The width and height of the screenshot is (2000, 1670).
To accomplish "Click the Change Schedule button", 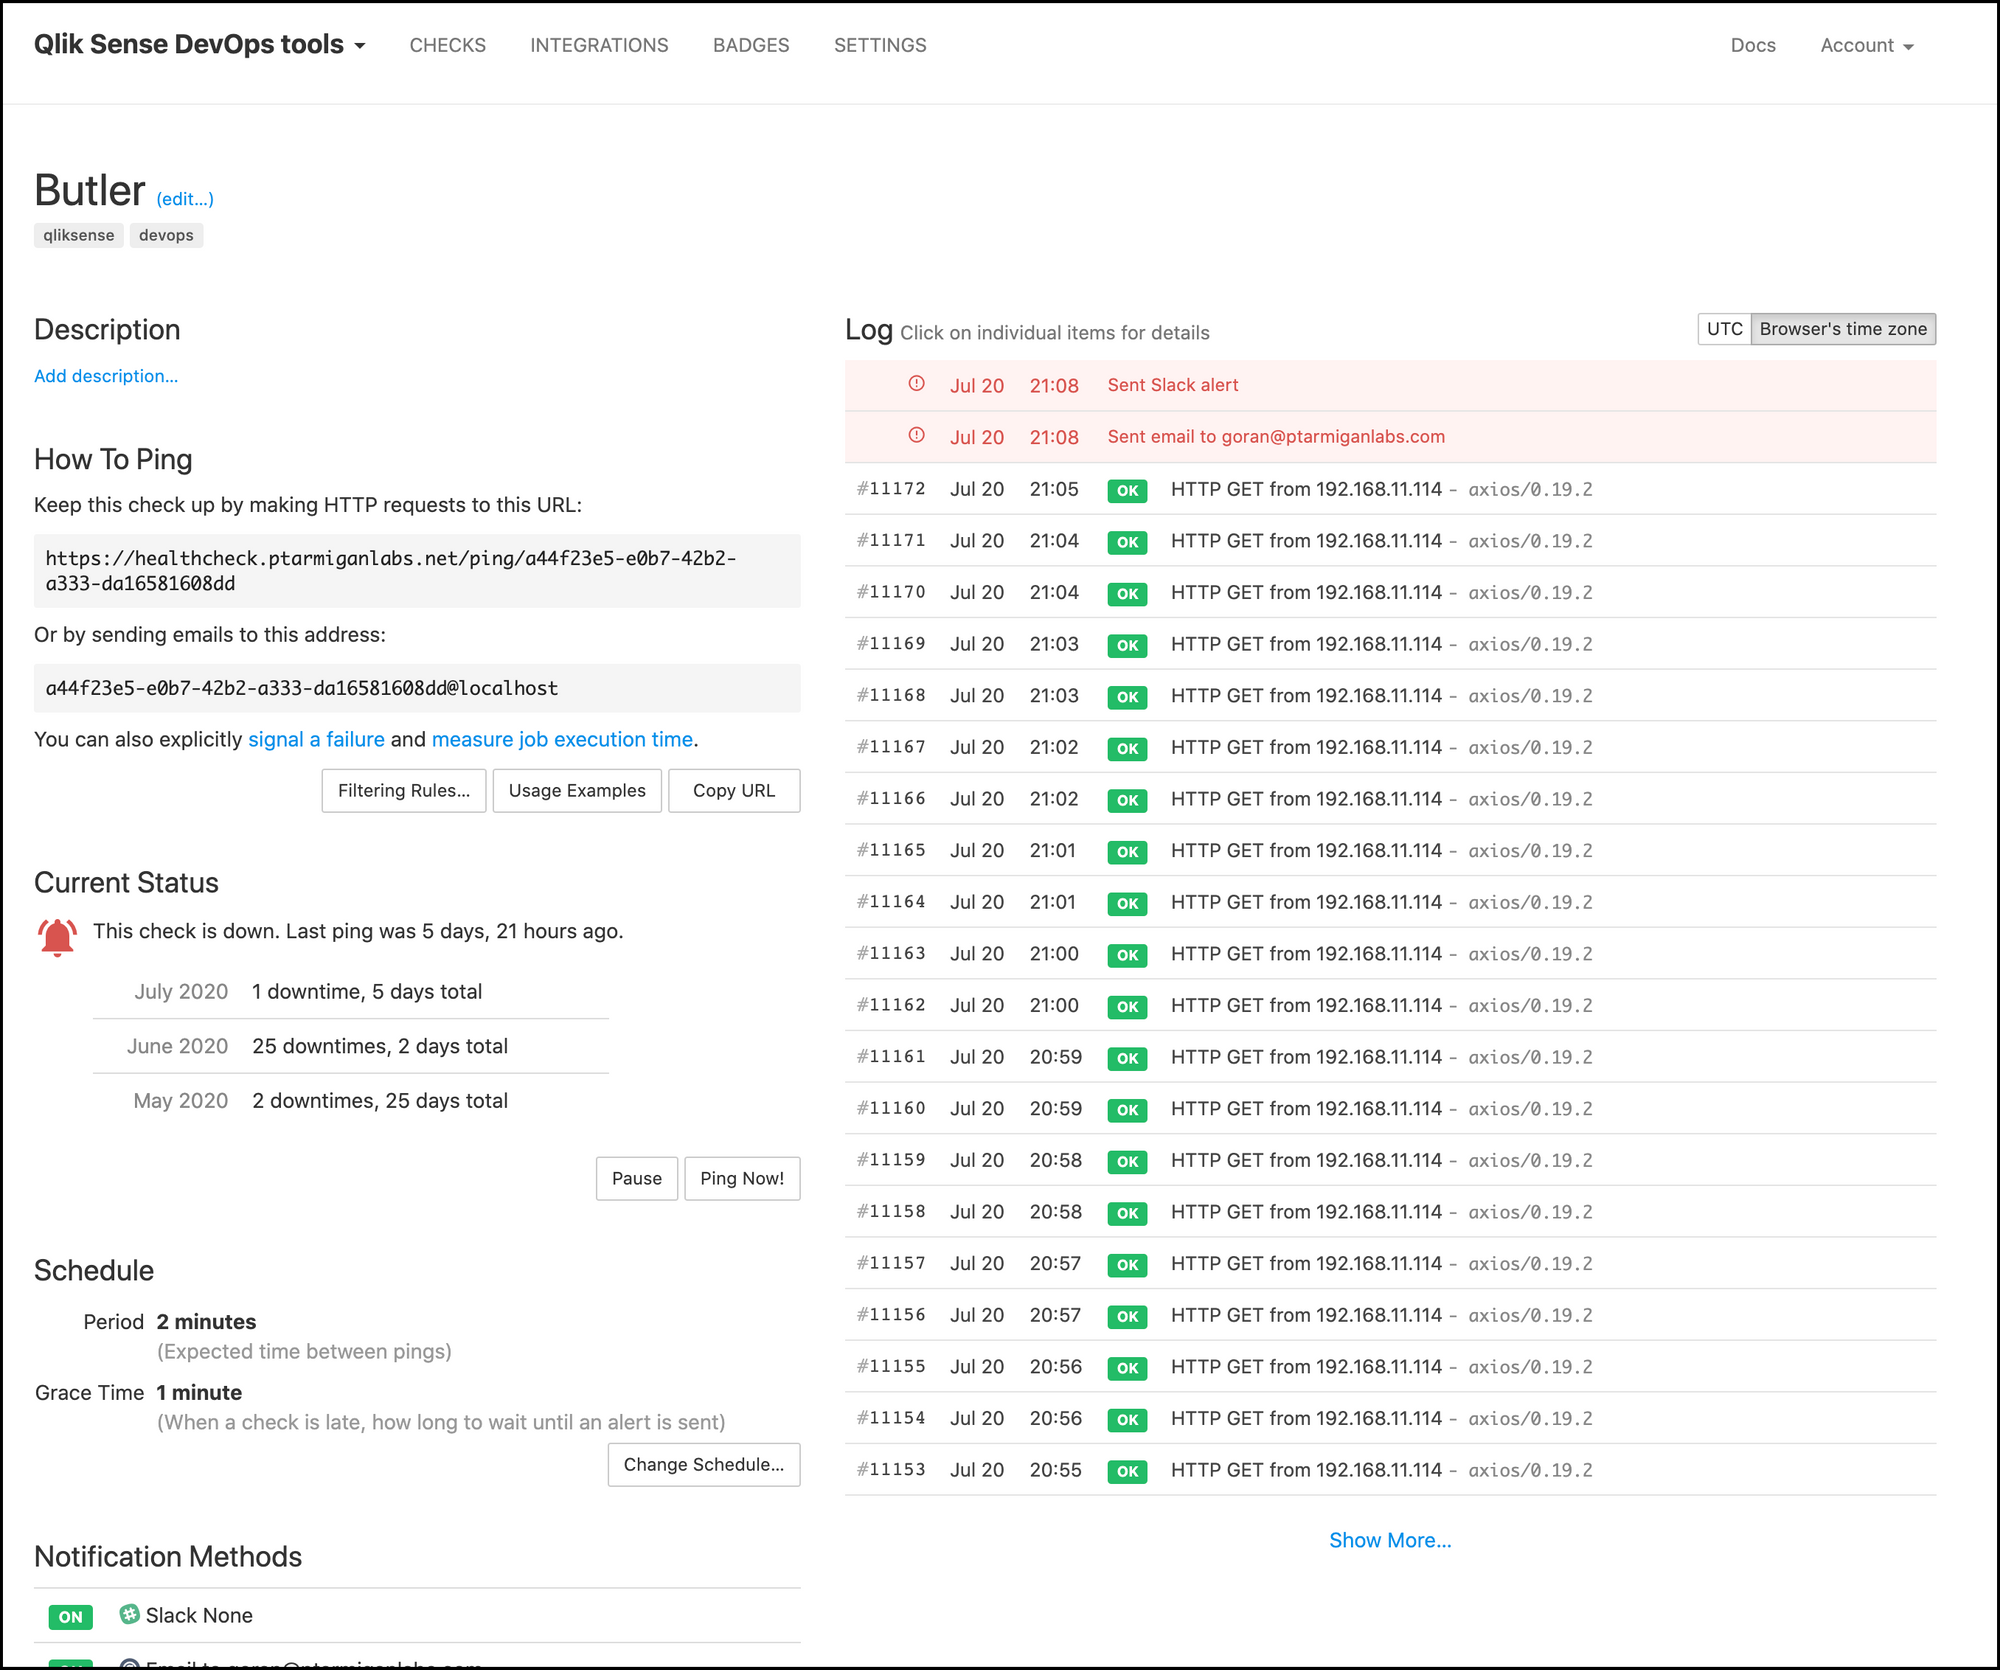I will [x=704, y=1464].
